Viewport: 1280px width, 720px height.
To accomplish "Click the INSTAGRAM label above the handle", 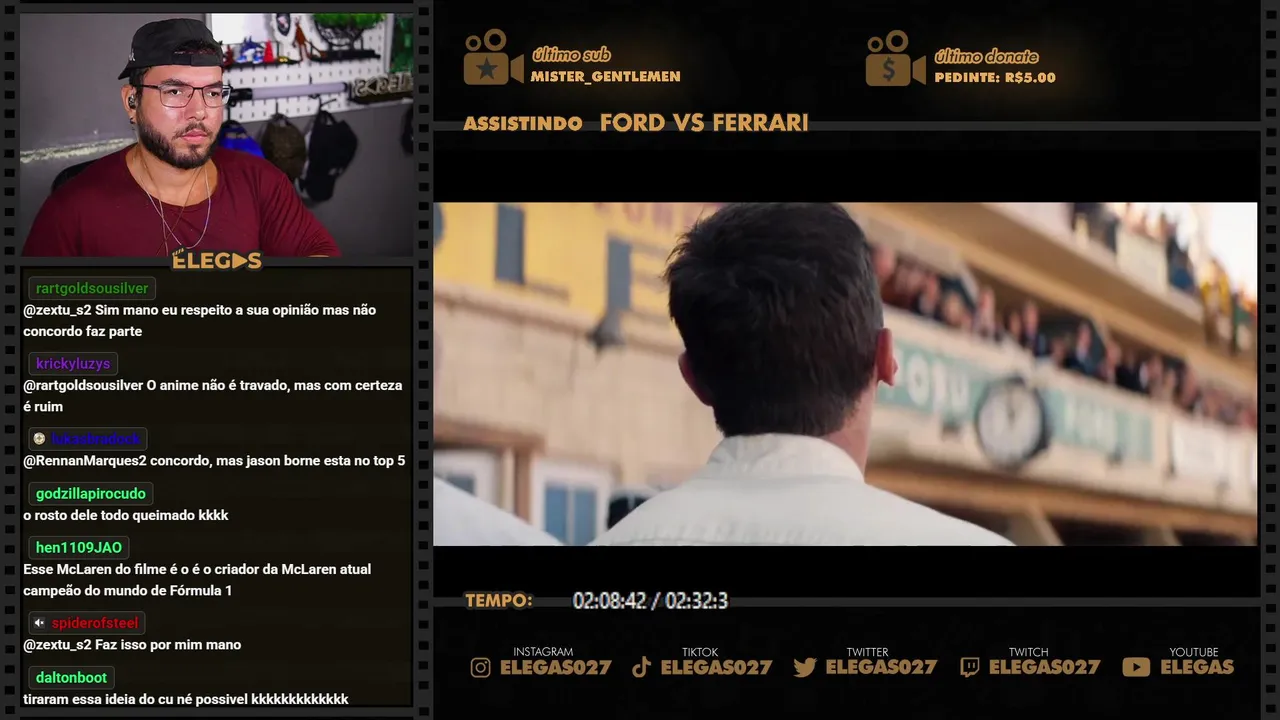I will coord(543,652).
